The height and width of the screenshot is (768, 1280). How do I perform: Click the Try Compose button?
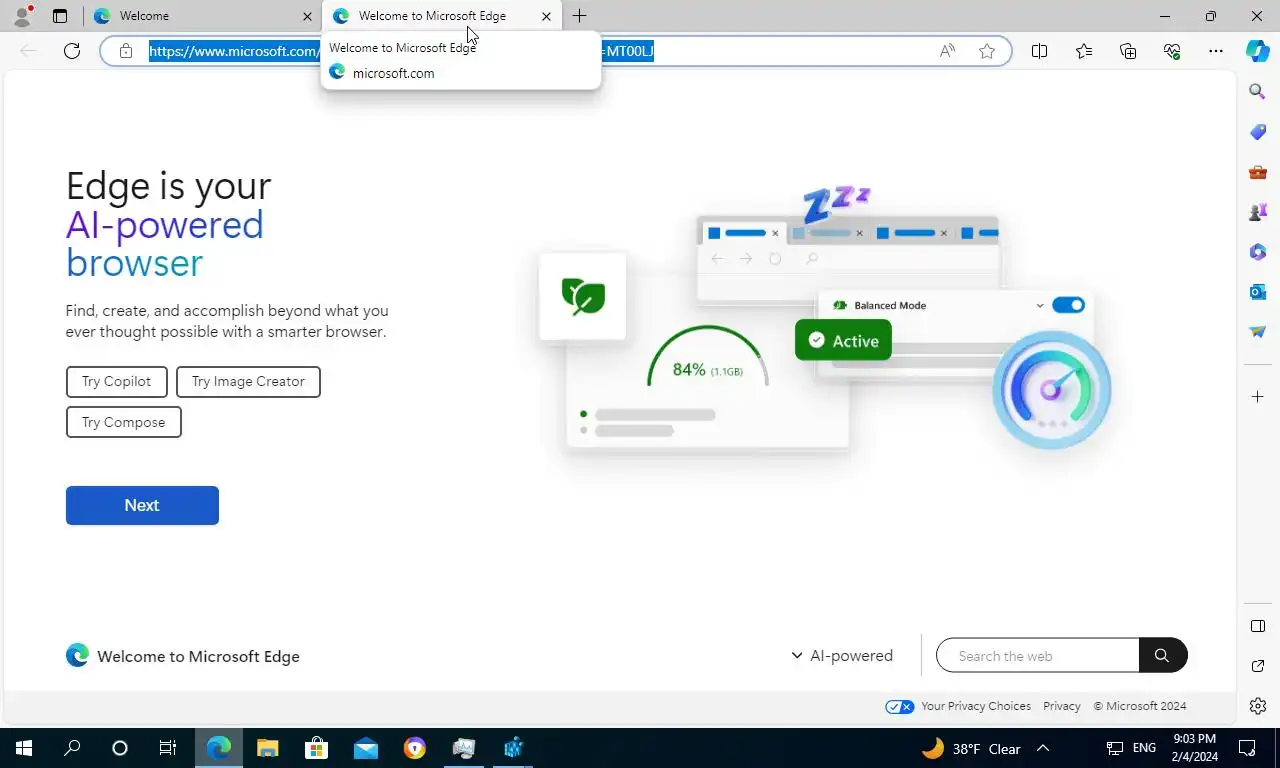[x=123, y=422]
